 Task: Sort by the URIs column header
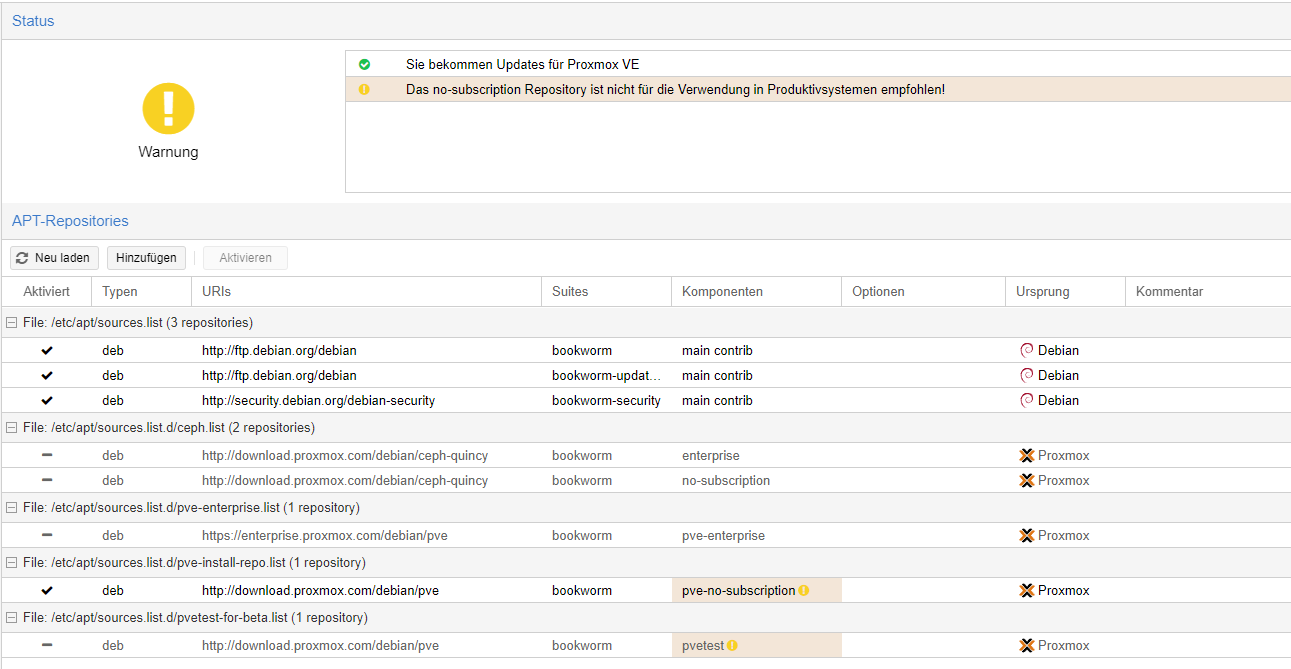(217, 292)
